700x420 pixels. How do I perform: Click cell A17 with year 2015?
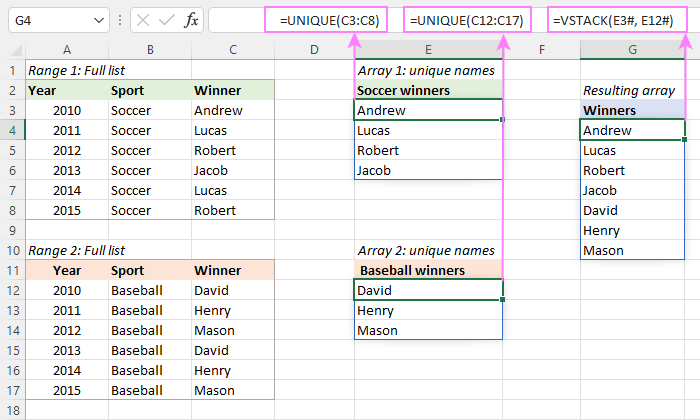(67, 390)
